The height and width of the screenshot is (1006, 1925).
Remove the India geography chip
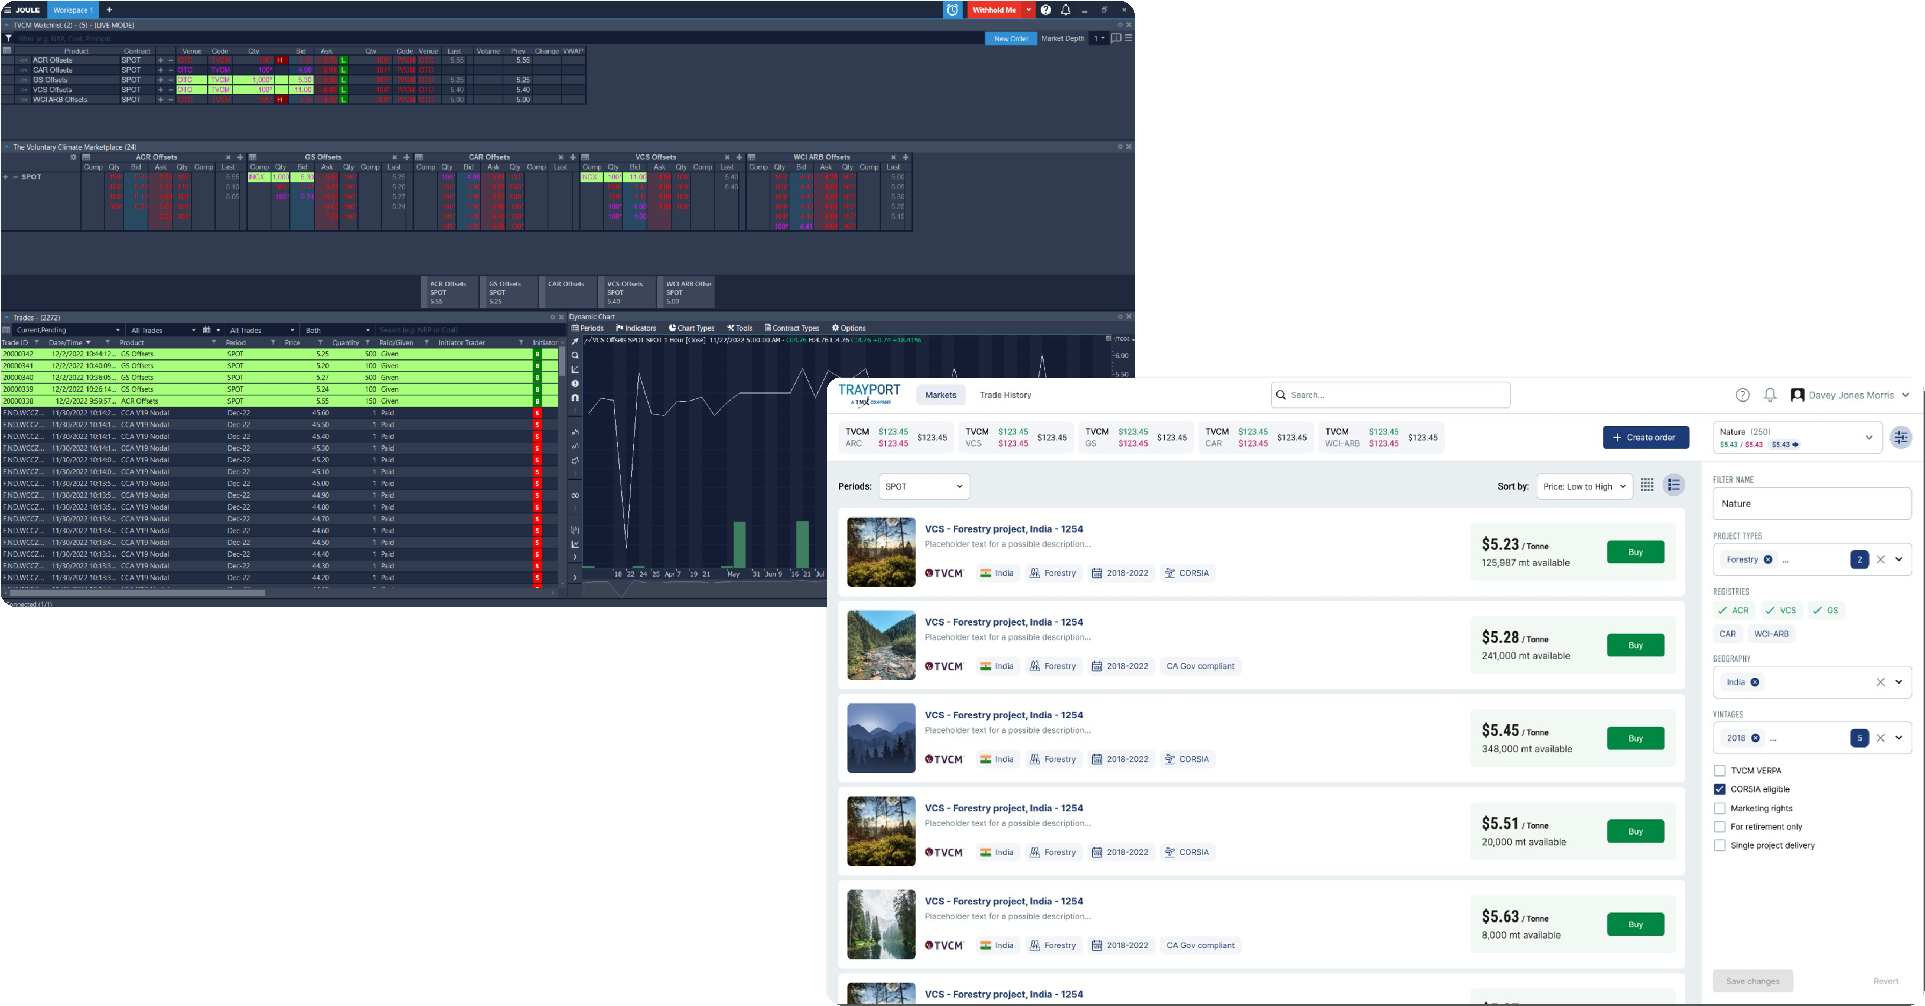coord(1755,682)
